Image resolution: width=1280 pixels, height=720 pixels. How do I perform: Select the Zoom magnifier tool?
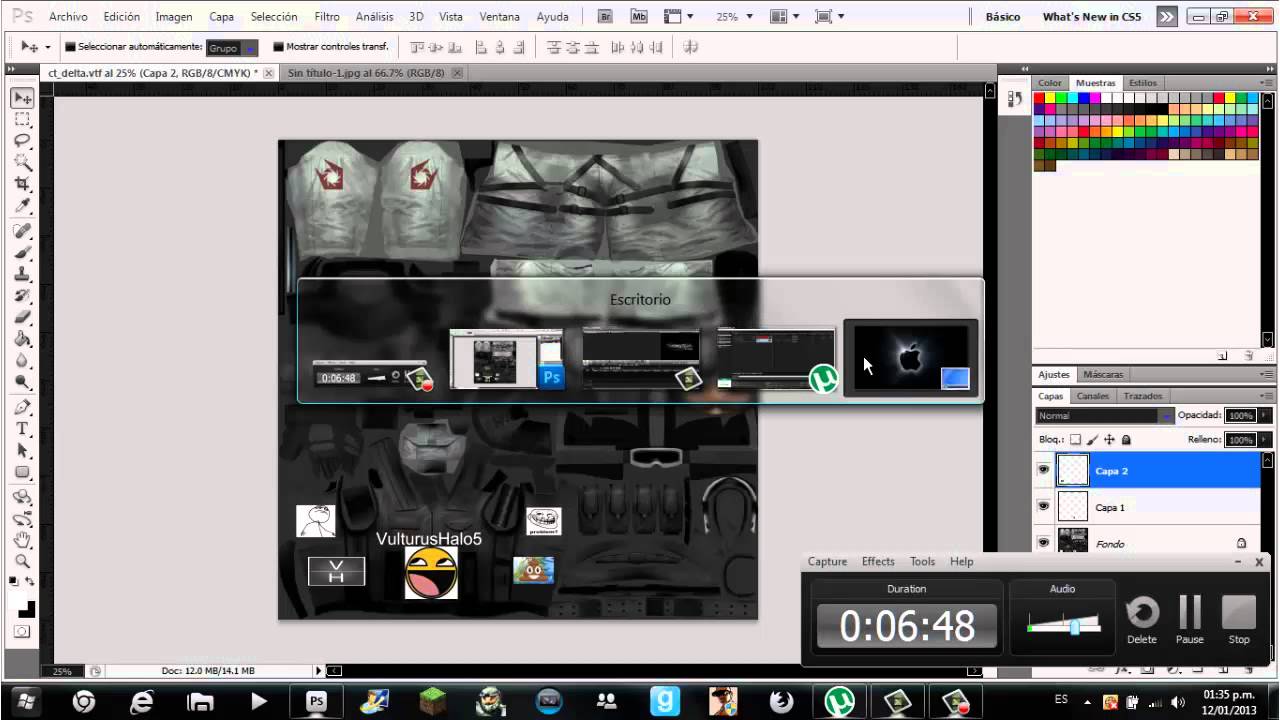(x=22, y=562)
